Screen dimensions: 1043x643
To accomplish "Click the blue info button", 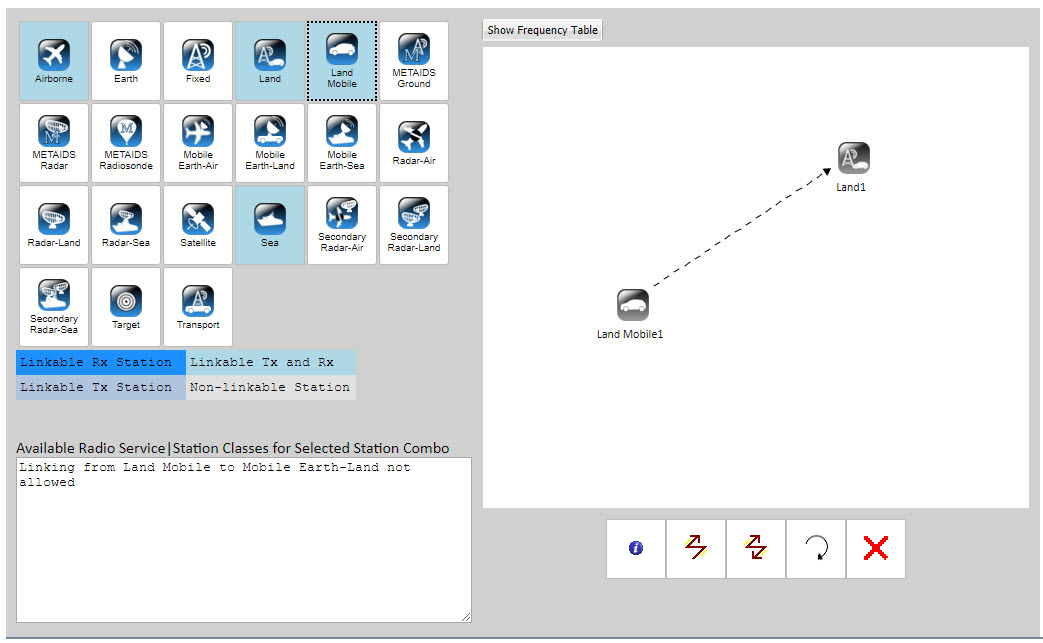I will 636,549.
